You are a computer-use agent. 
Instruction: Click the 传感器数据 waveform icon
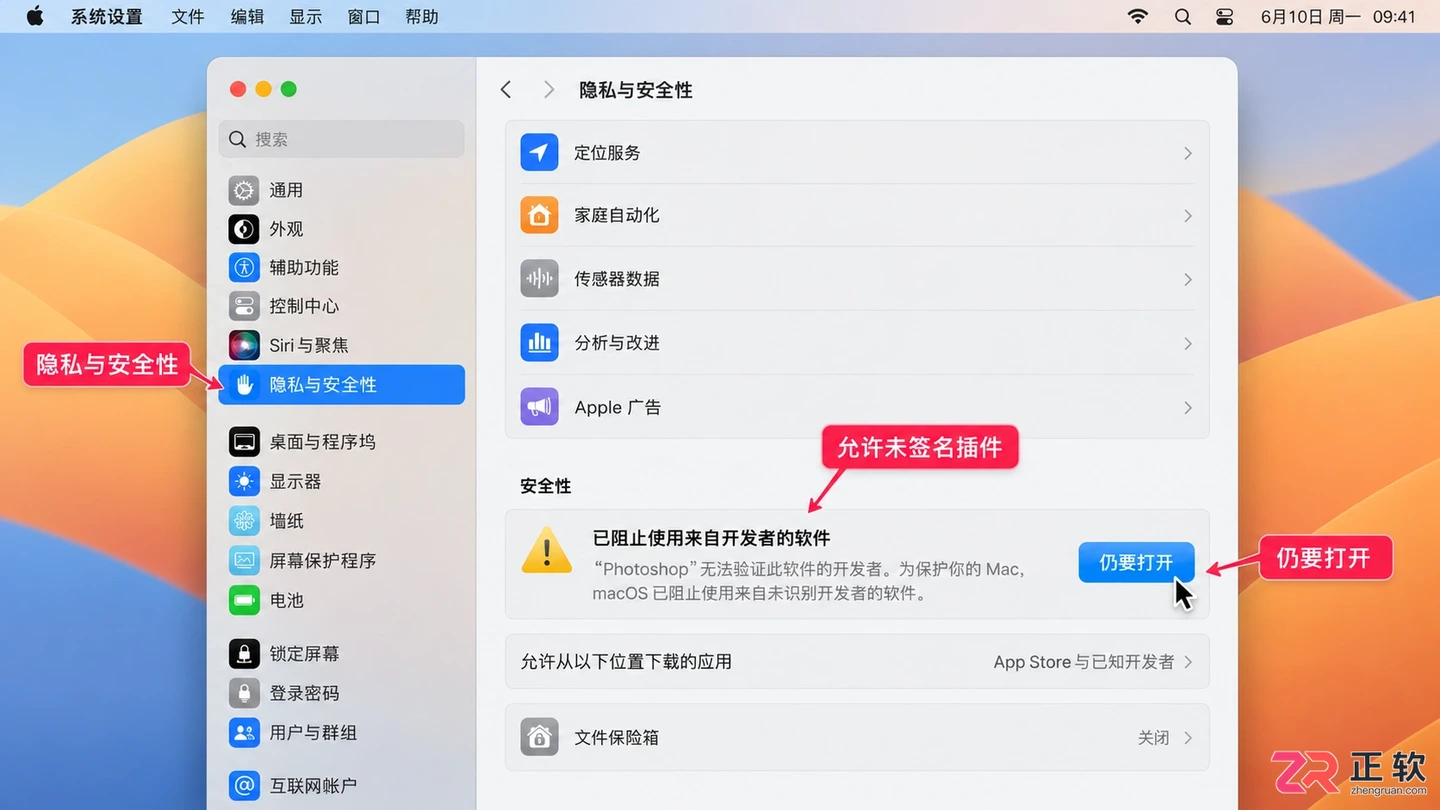click(x=539, y=279)
